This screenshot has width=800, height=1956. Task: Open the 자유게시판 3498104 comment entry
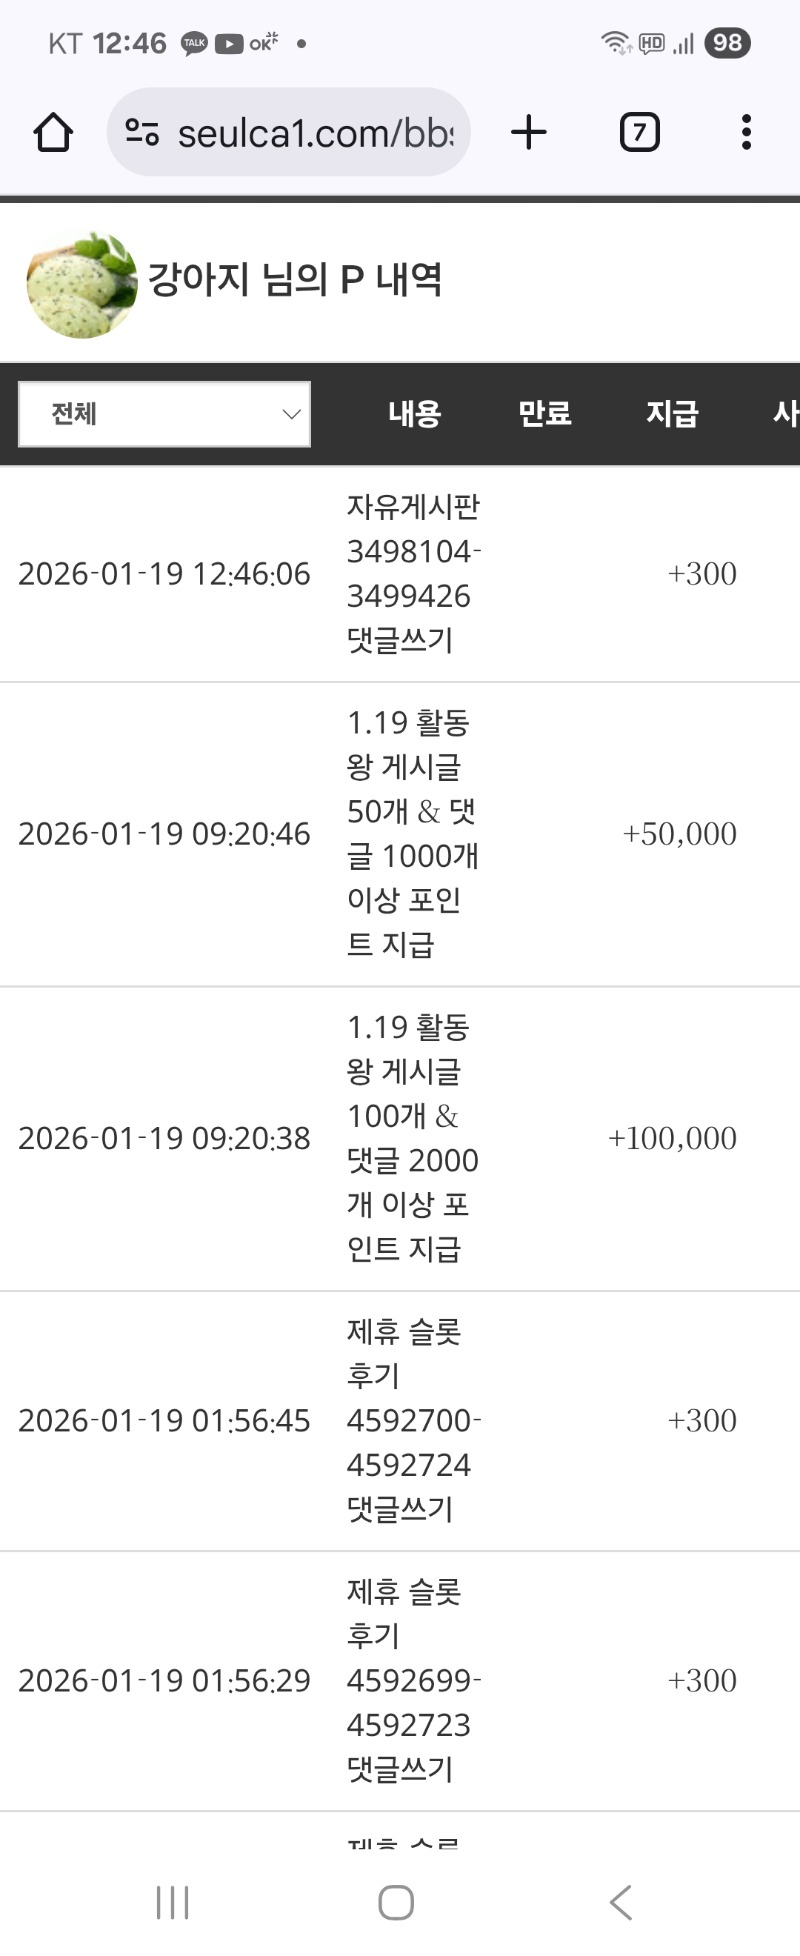(x=413, y=574)
